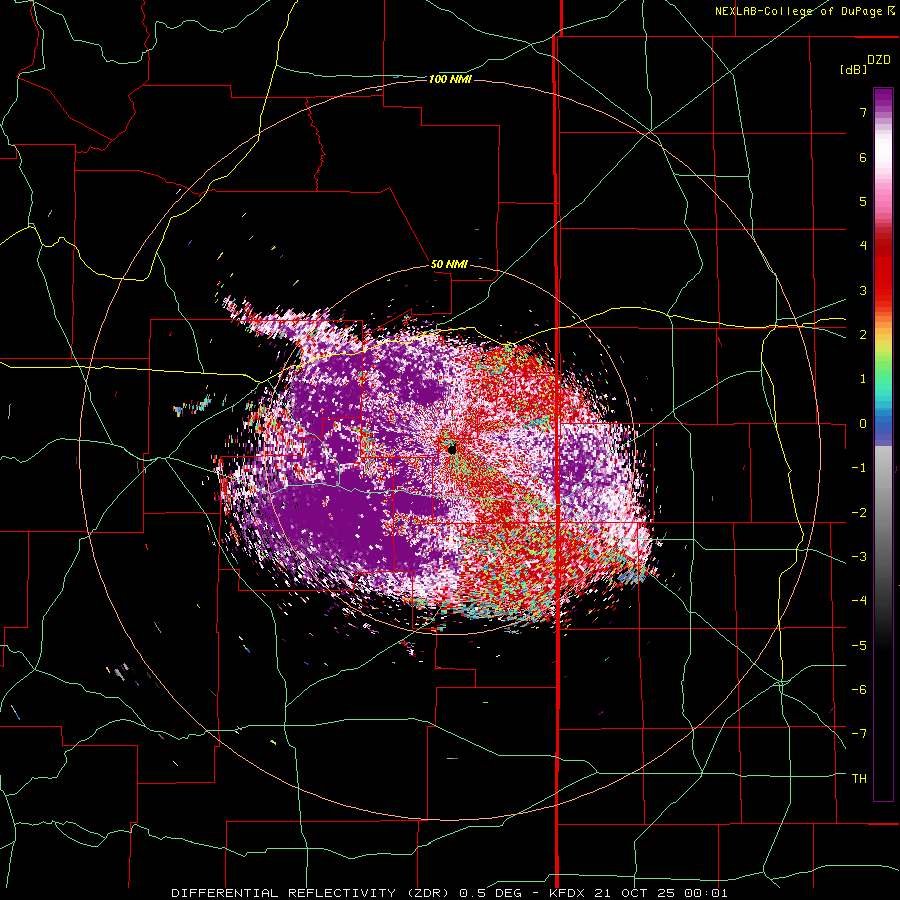Click the '[dB]' units label
Image resolution: width=900 pixels, height=900 pixels.
point(854,69)
